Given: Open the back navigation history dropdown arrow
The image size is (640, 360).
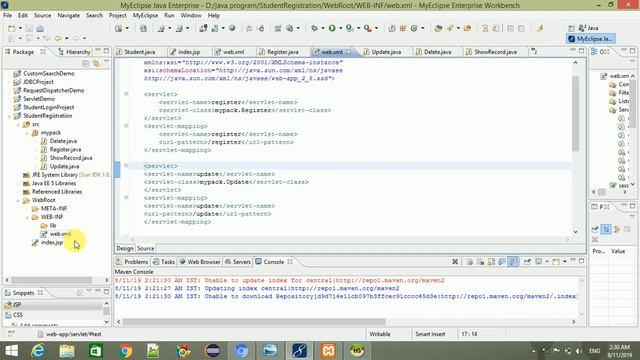Looking at the screenshot, I should [x=67, y=38].
